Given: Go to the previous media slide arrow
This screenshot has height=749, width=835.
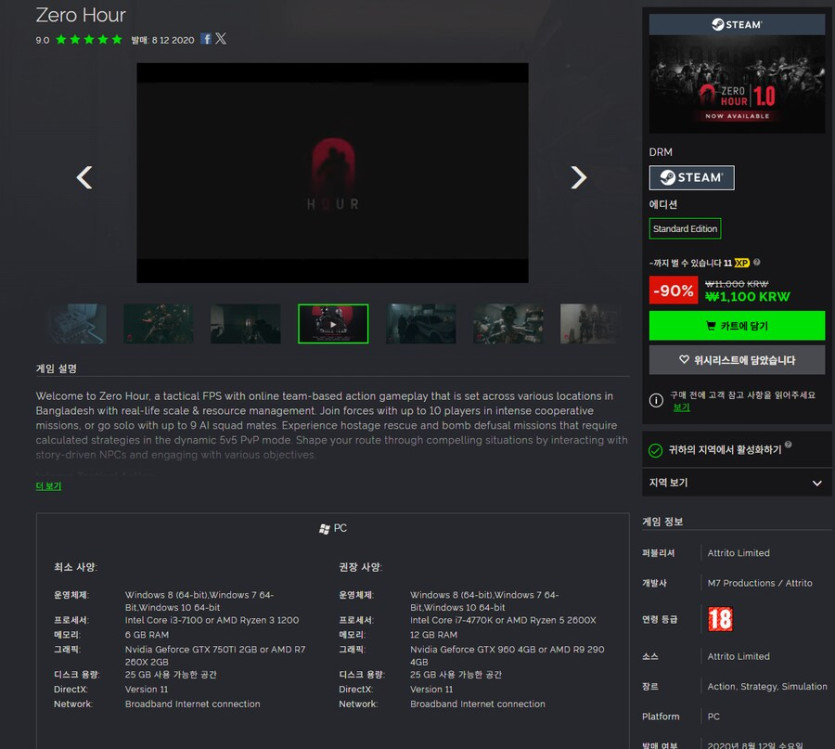Looking at the screenshot, I should [x=85, y=178].
